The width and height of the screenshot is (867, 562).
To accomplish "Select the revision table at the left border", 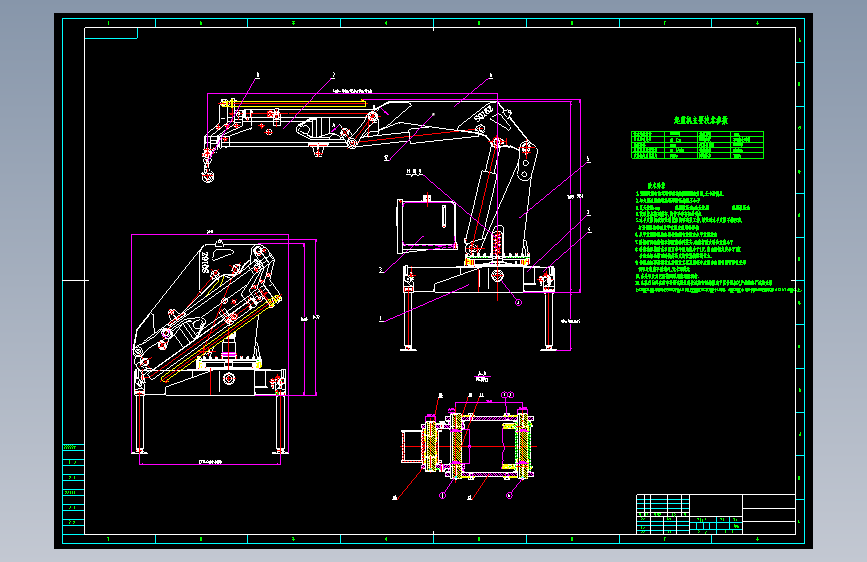I will (73, 488).
